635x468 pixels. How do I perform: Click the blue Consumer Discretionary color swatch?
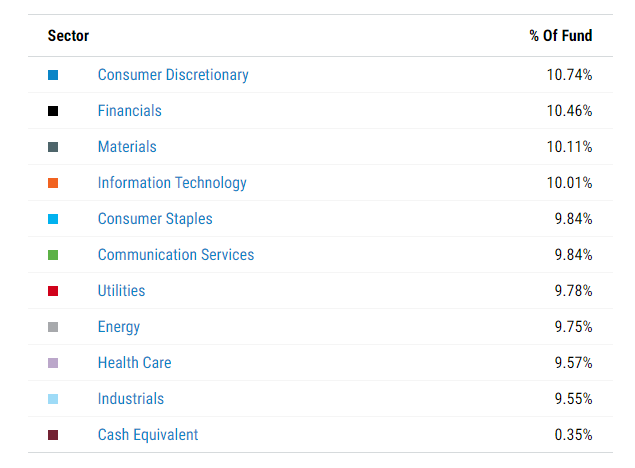pos(53,75)
